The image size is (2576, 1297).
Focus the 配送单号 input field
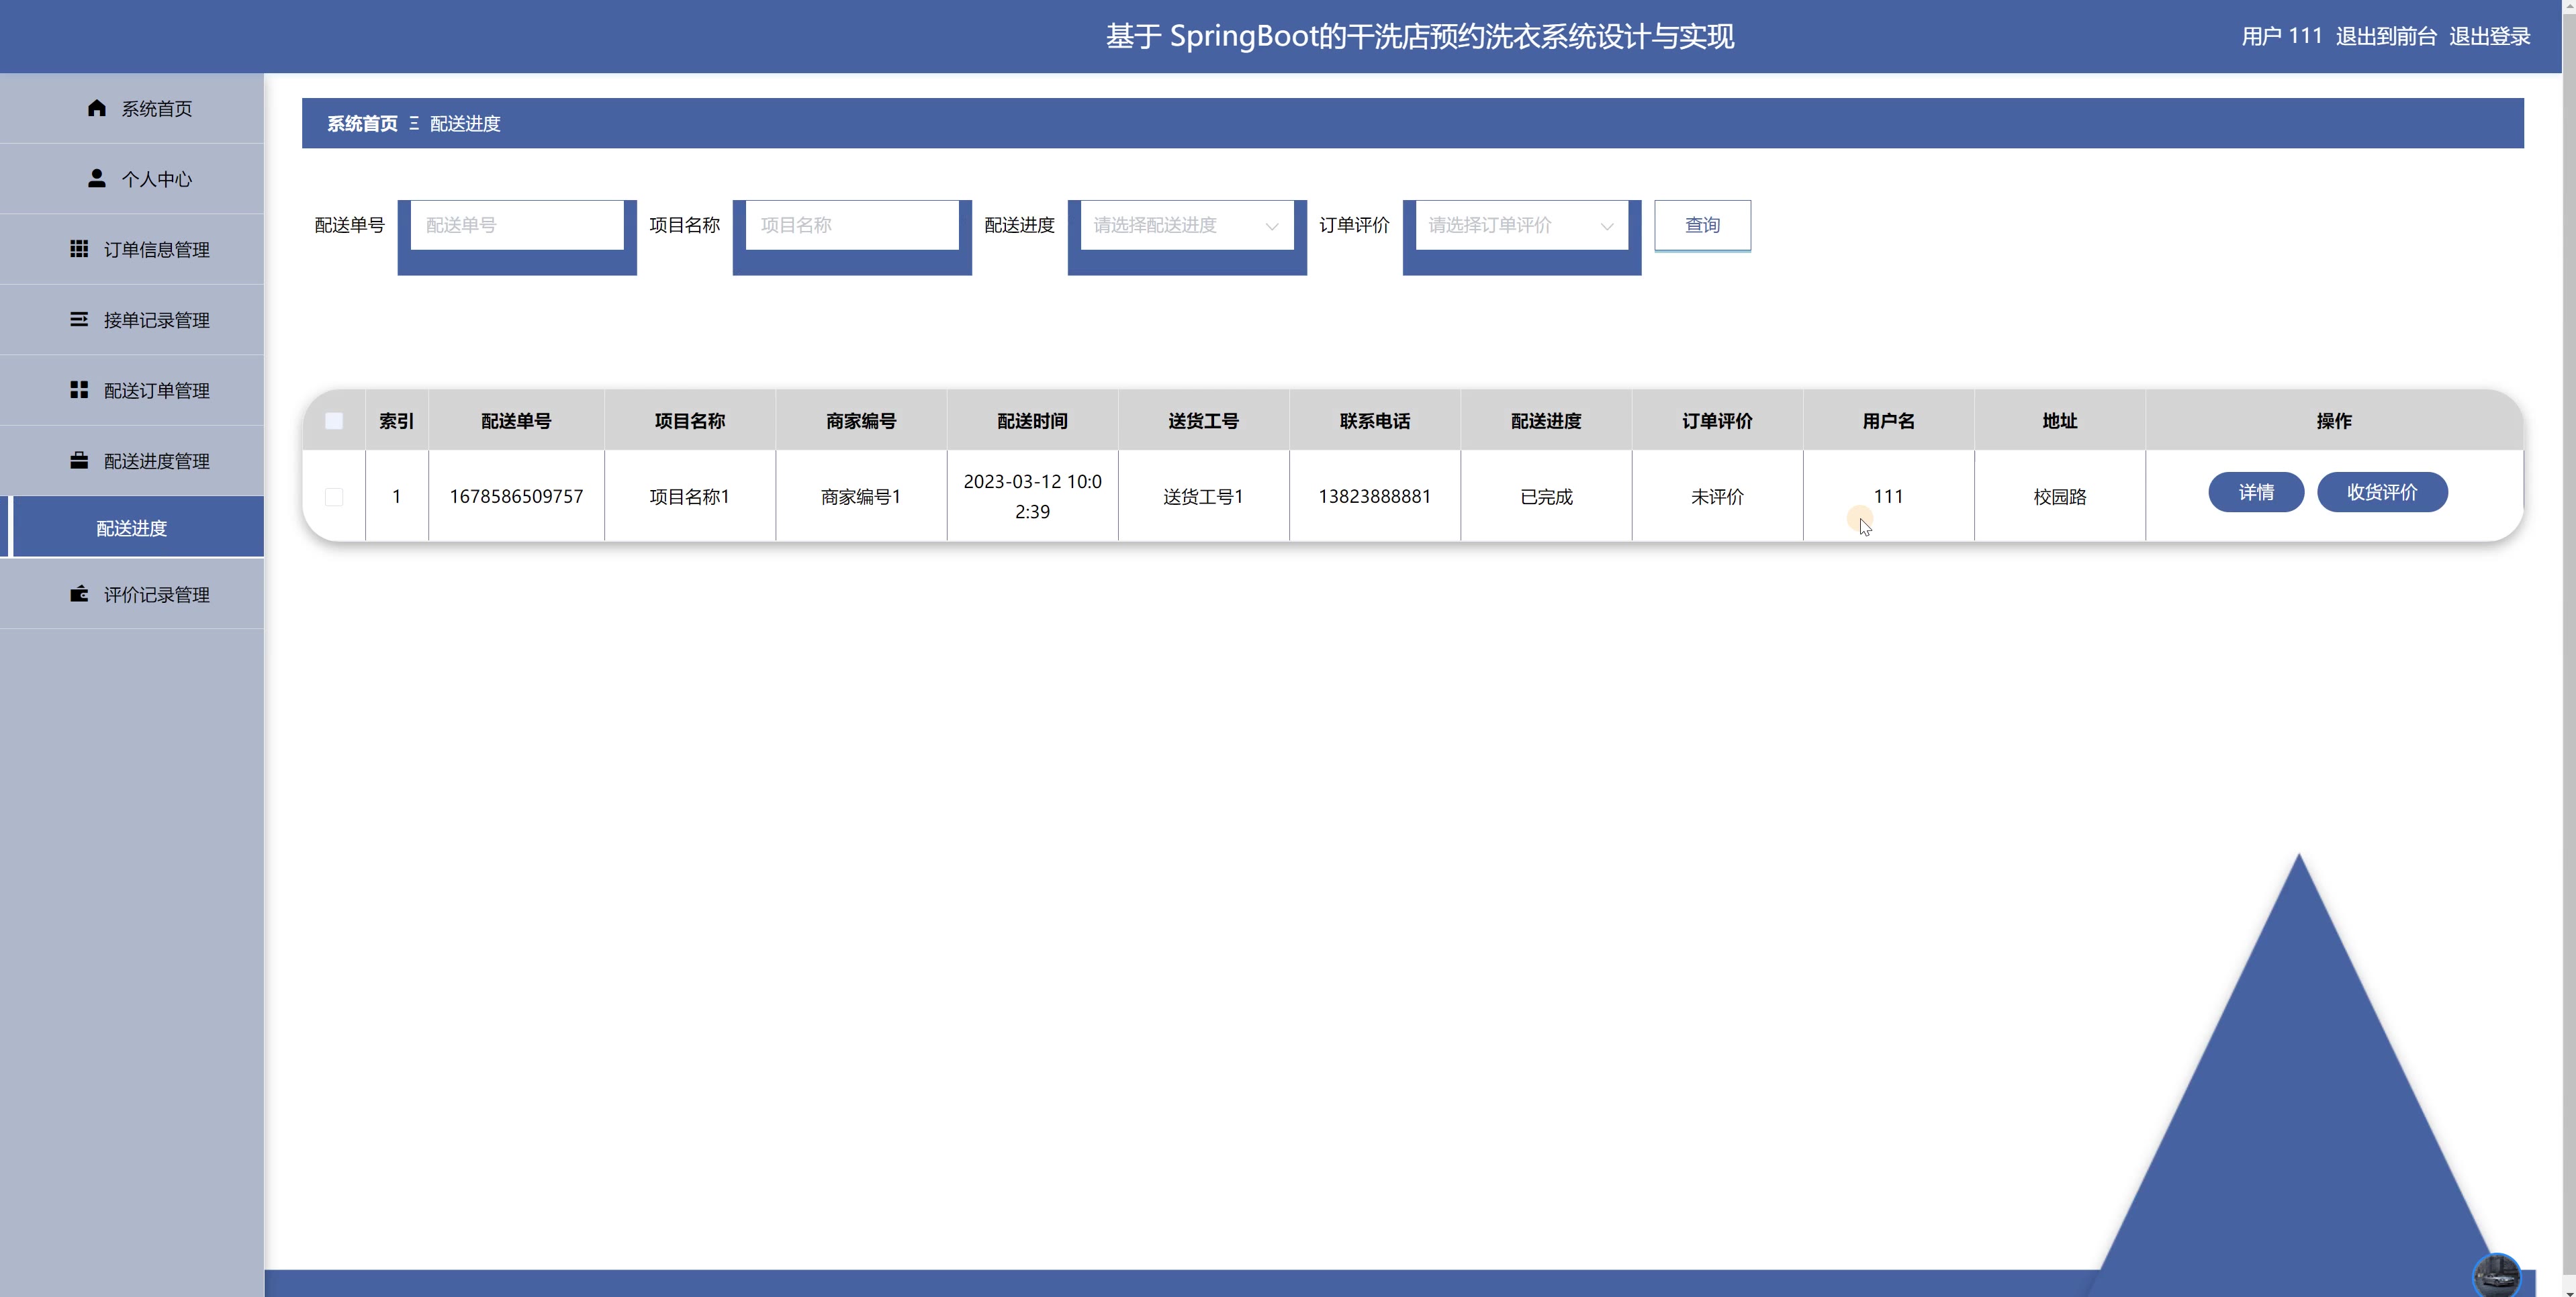click(516, 225)
